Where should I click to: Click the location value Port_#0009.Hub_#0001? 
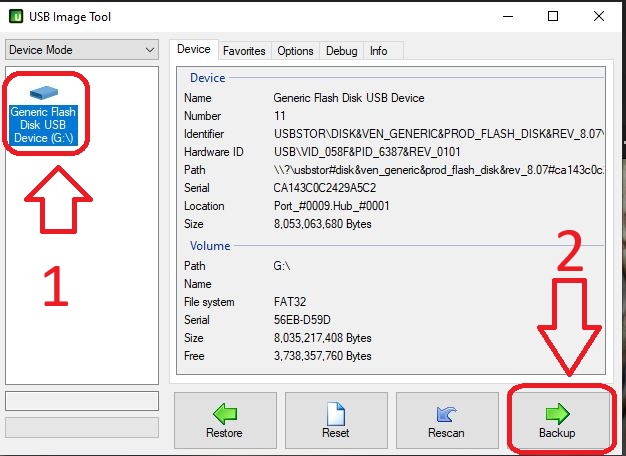331,206
